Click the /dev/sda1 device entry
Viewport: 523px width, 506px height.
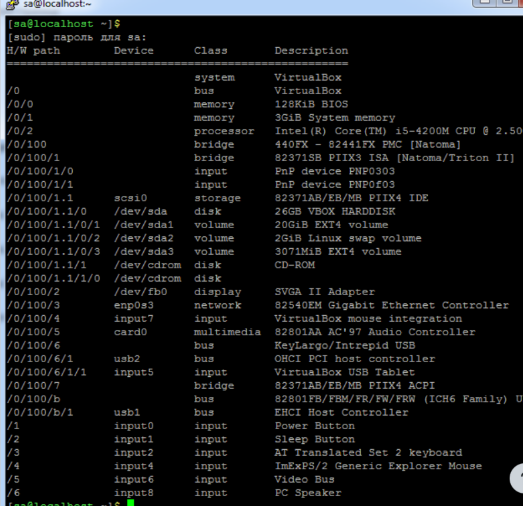(x=144, y=225)
